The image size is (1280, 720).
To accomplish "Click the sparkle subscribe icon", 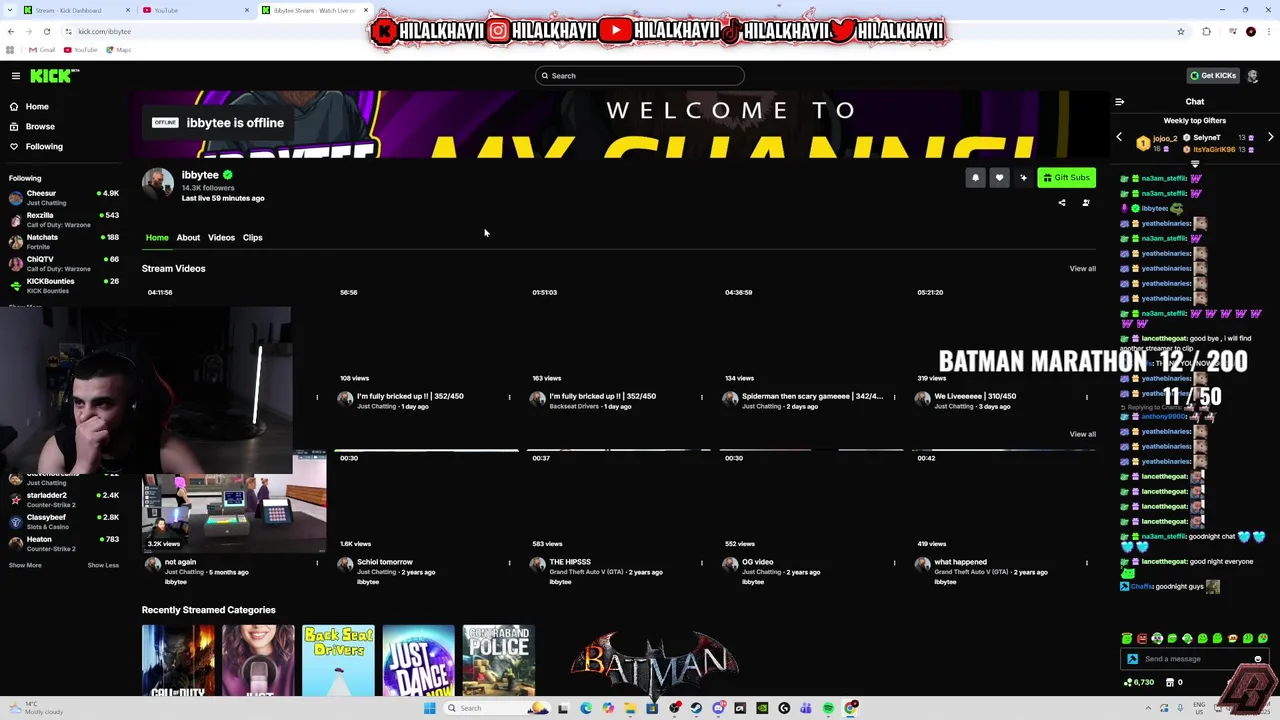I will point(1023,178).
